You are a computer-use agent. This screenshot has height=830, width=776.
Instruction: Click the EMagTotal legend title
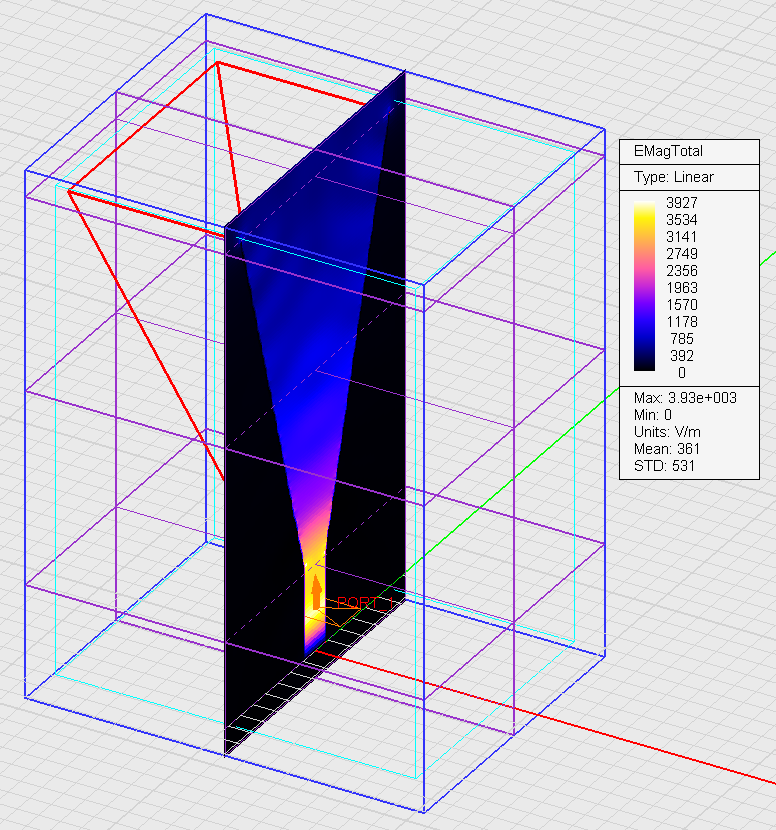(x=668, y=152)
